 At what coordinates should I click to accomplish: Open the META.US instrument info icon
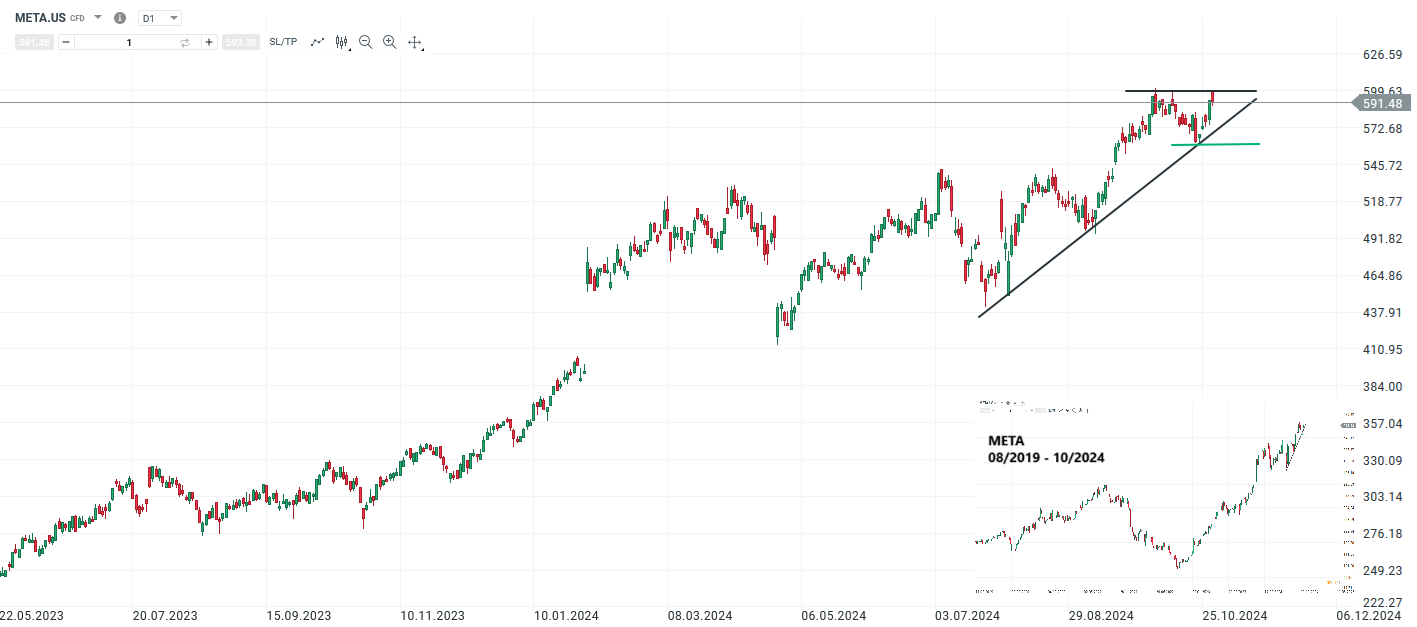119,17
